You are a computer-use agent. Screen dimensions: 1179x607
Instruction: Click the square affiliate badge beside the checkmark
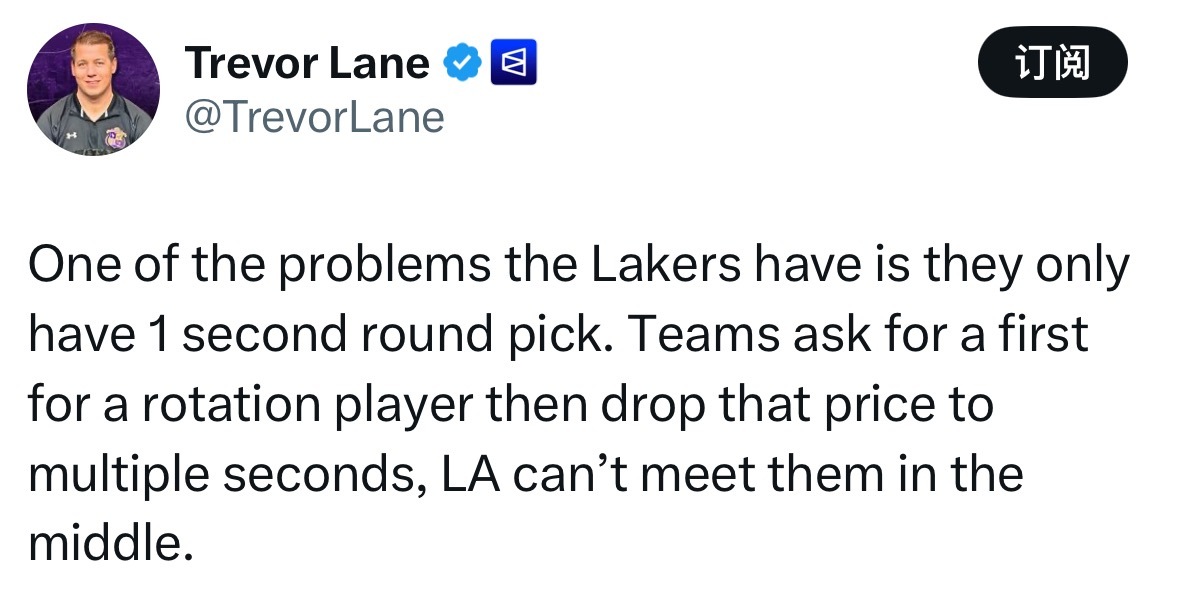tap(513, 63)
